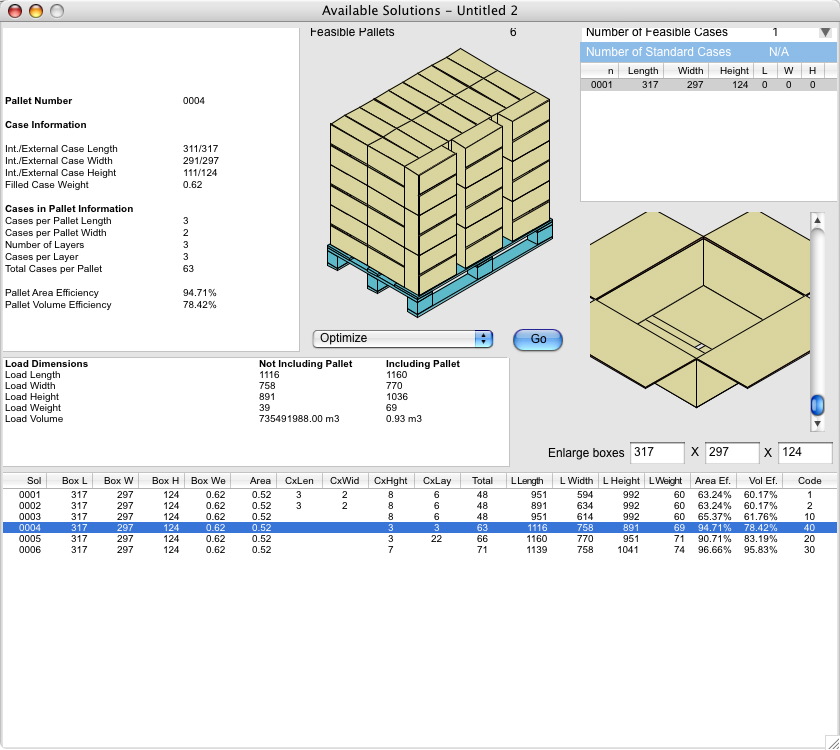Select solution row 0005
The height and width of the screenshot is (750, 840).
coord(419,539)
